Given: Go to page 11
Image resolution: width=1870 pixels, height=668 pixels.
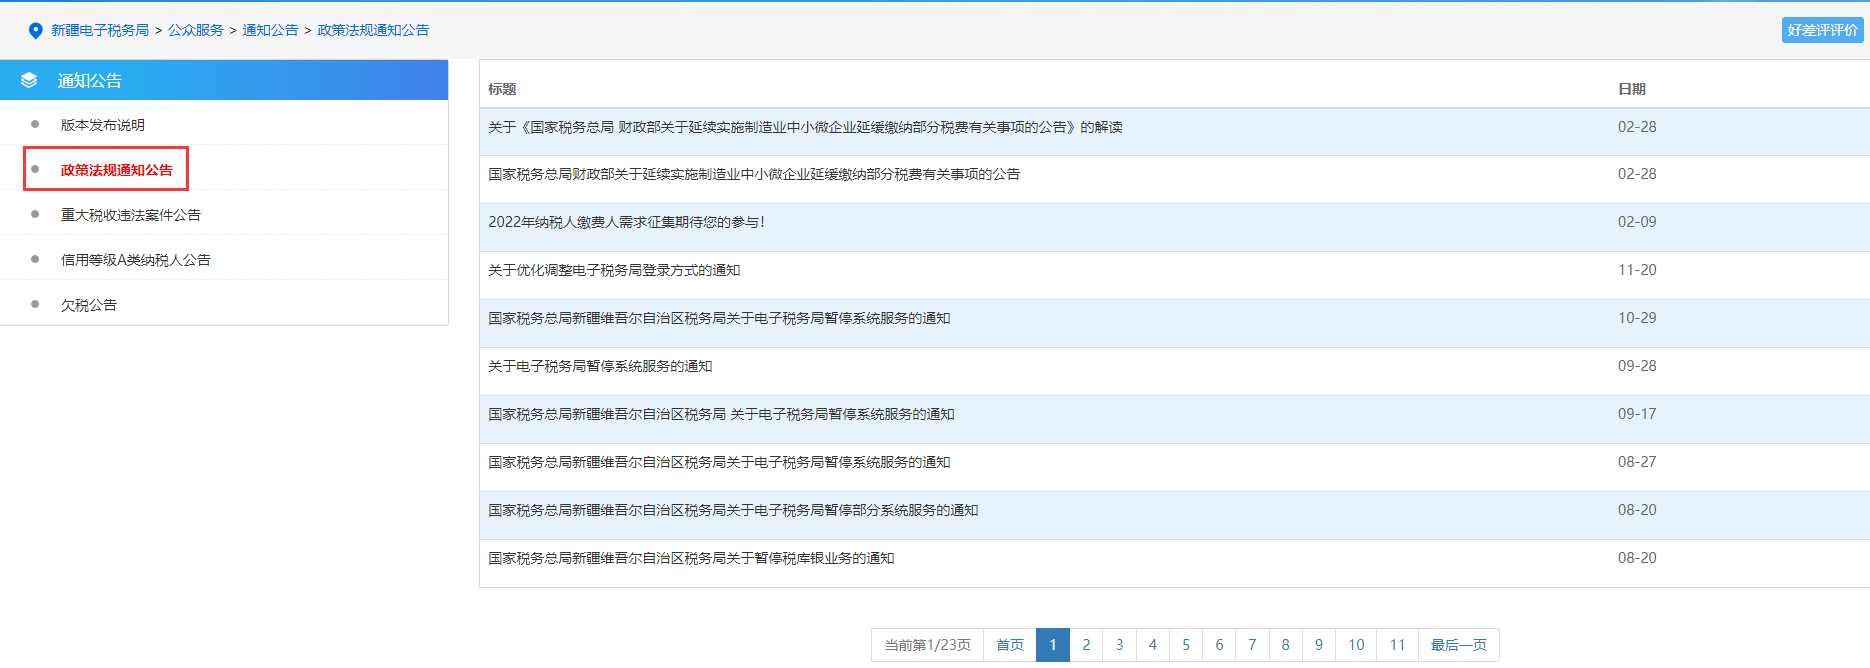Looking at the screenshot, I should pos(1397,645).
